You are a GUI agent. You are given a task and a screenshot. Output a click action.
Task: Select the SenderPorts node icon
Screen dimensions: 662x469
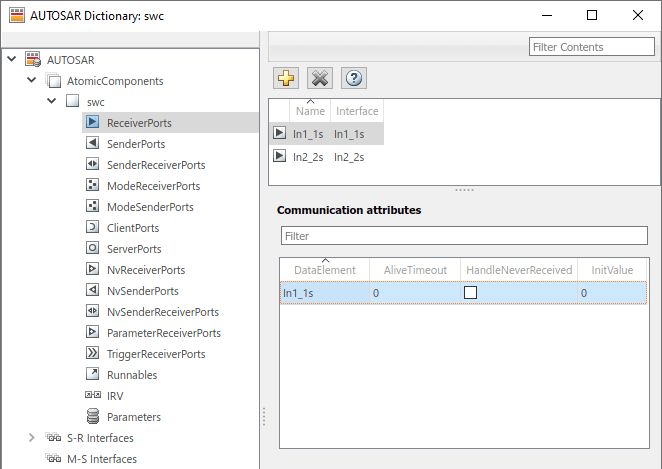click(92, 144)
